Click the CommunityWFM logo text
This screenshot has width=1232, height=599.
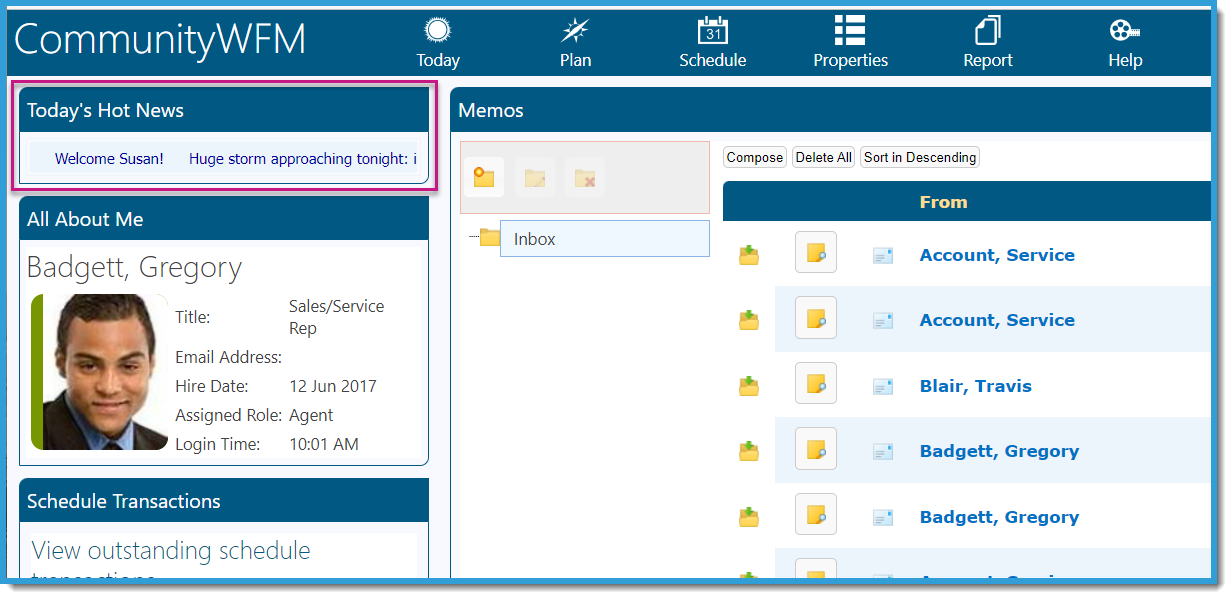[x=160, y=39]
